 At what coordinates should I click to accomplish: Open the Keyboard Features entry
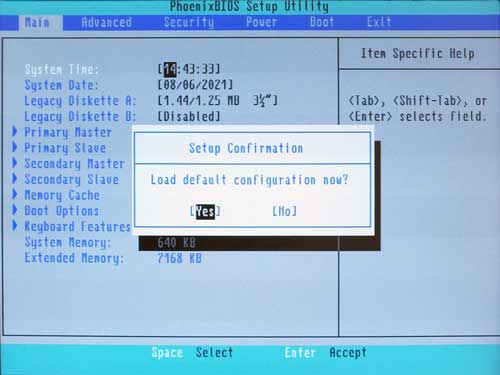click(77, 227)
